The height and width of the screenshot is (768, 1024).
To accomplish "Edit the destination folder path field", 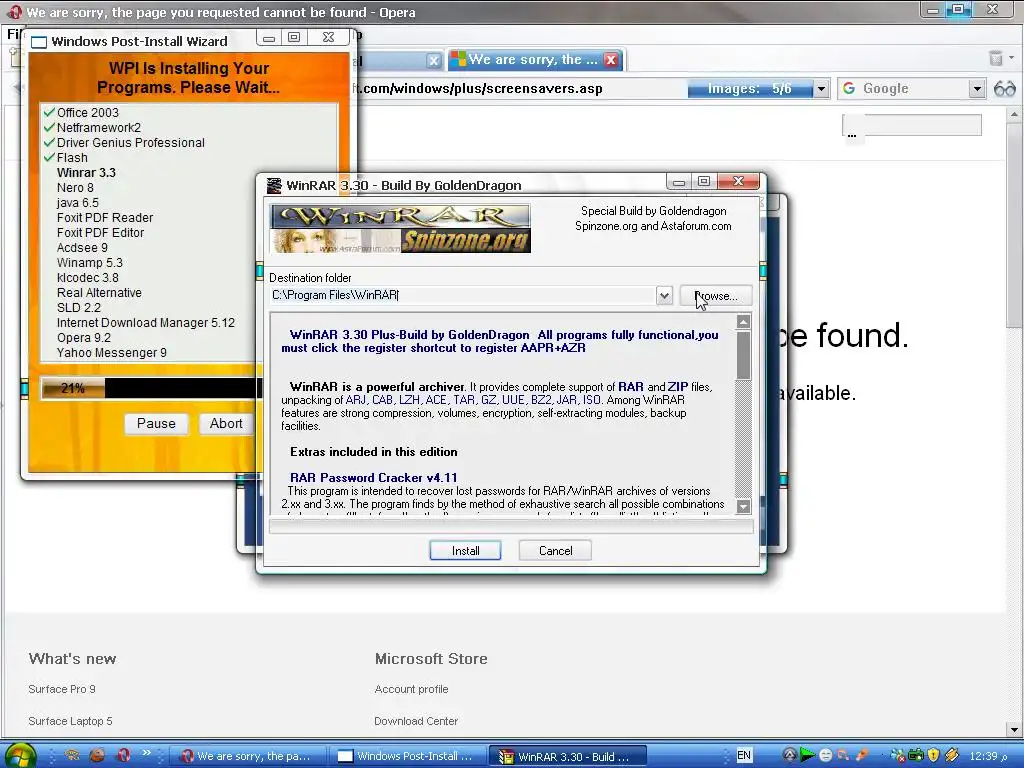I will (462, 295).
